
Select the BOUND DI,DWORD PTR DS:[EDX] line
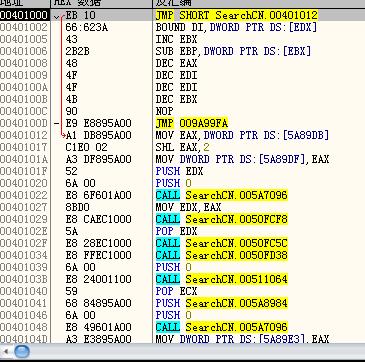[236, 27]
